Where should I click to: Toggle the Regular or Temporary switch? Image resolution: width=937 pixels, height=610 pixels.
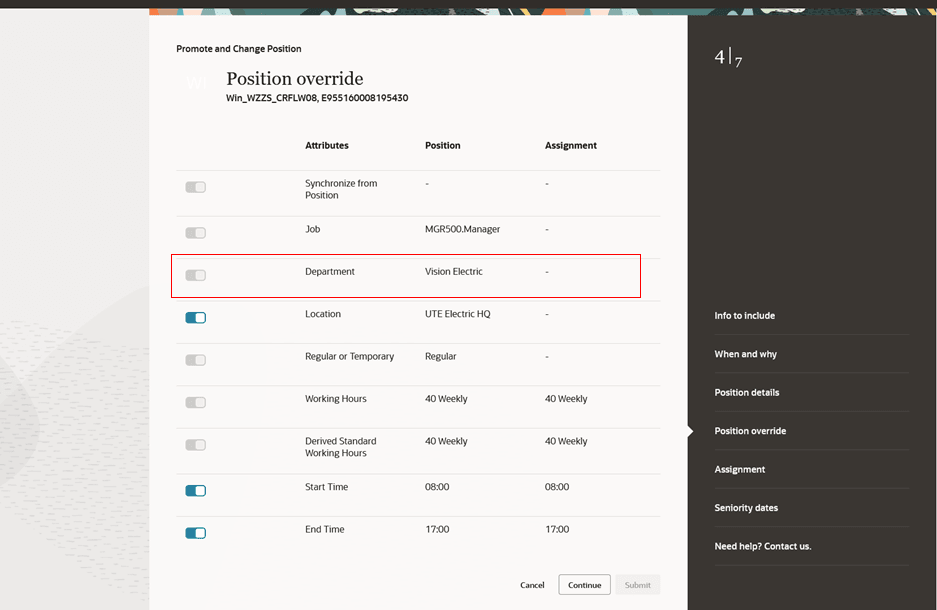tap(195, 360)
